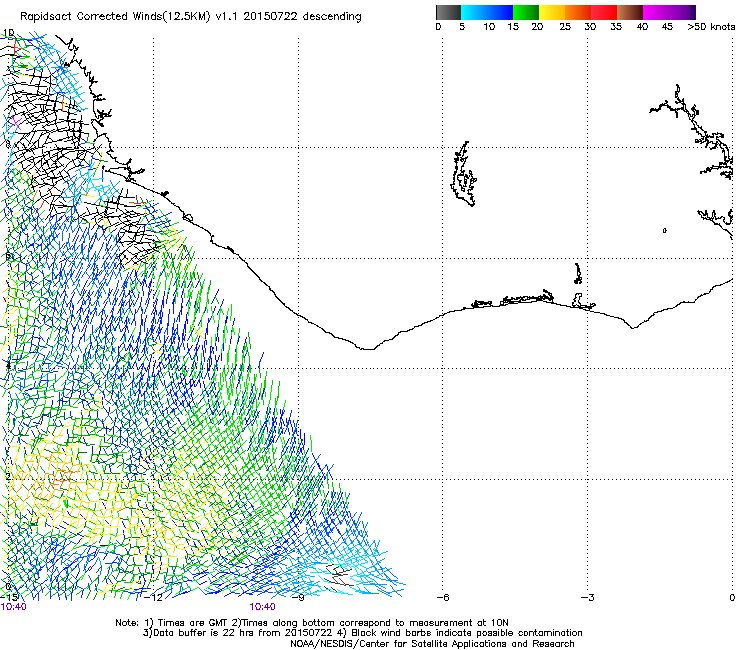The image size is (740, 650).
Task: Choose the orange 25-30 knots color segment
Action: tap(578, 12)
